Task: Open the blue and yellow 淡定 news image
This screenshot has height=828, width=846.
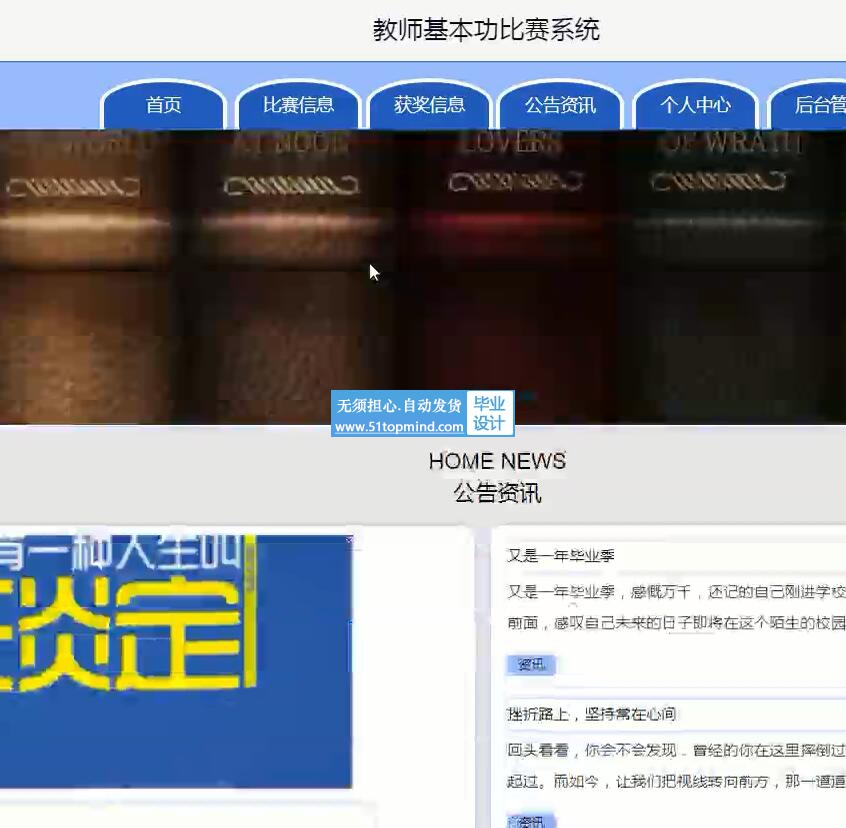Action: pyautogui.click(x=176, y=661)
